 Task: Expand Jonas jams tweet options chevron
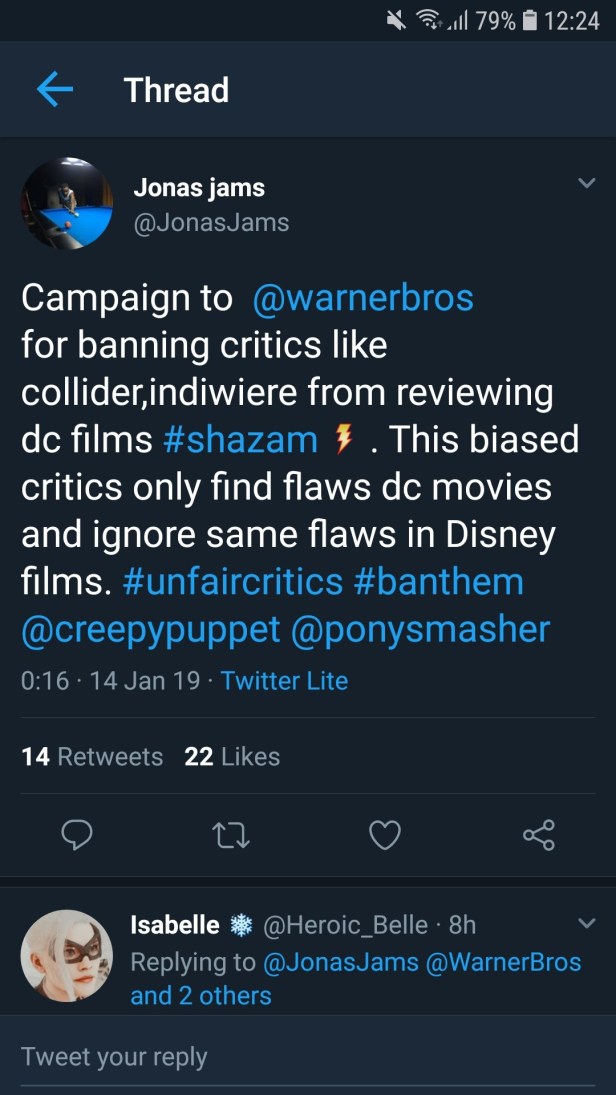coord(586,183)
